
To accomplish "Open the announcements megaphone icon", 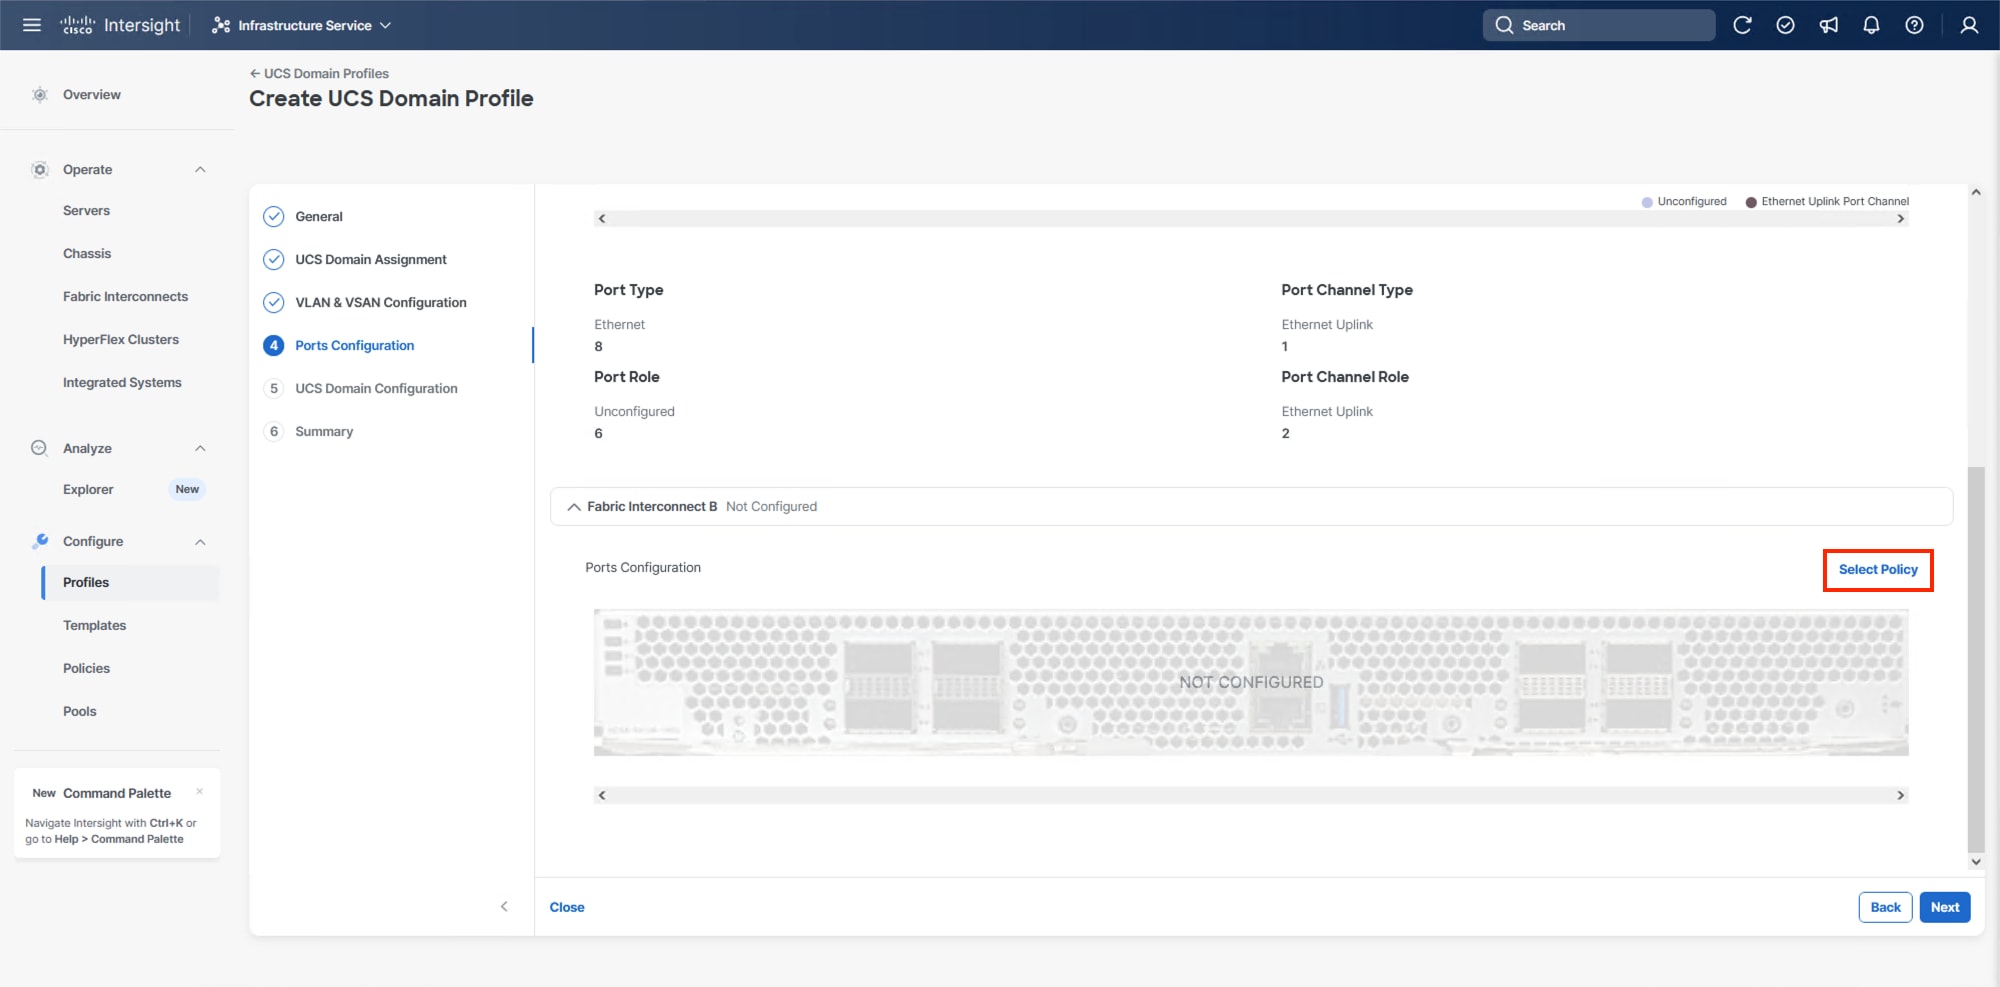I will [x=1828, y=25].
